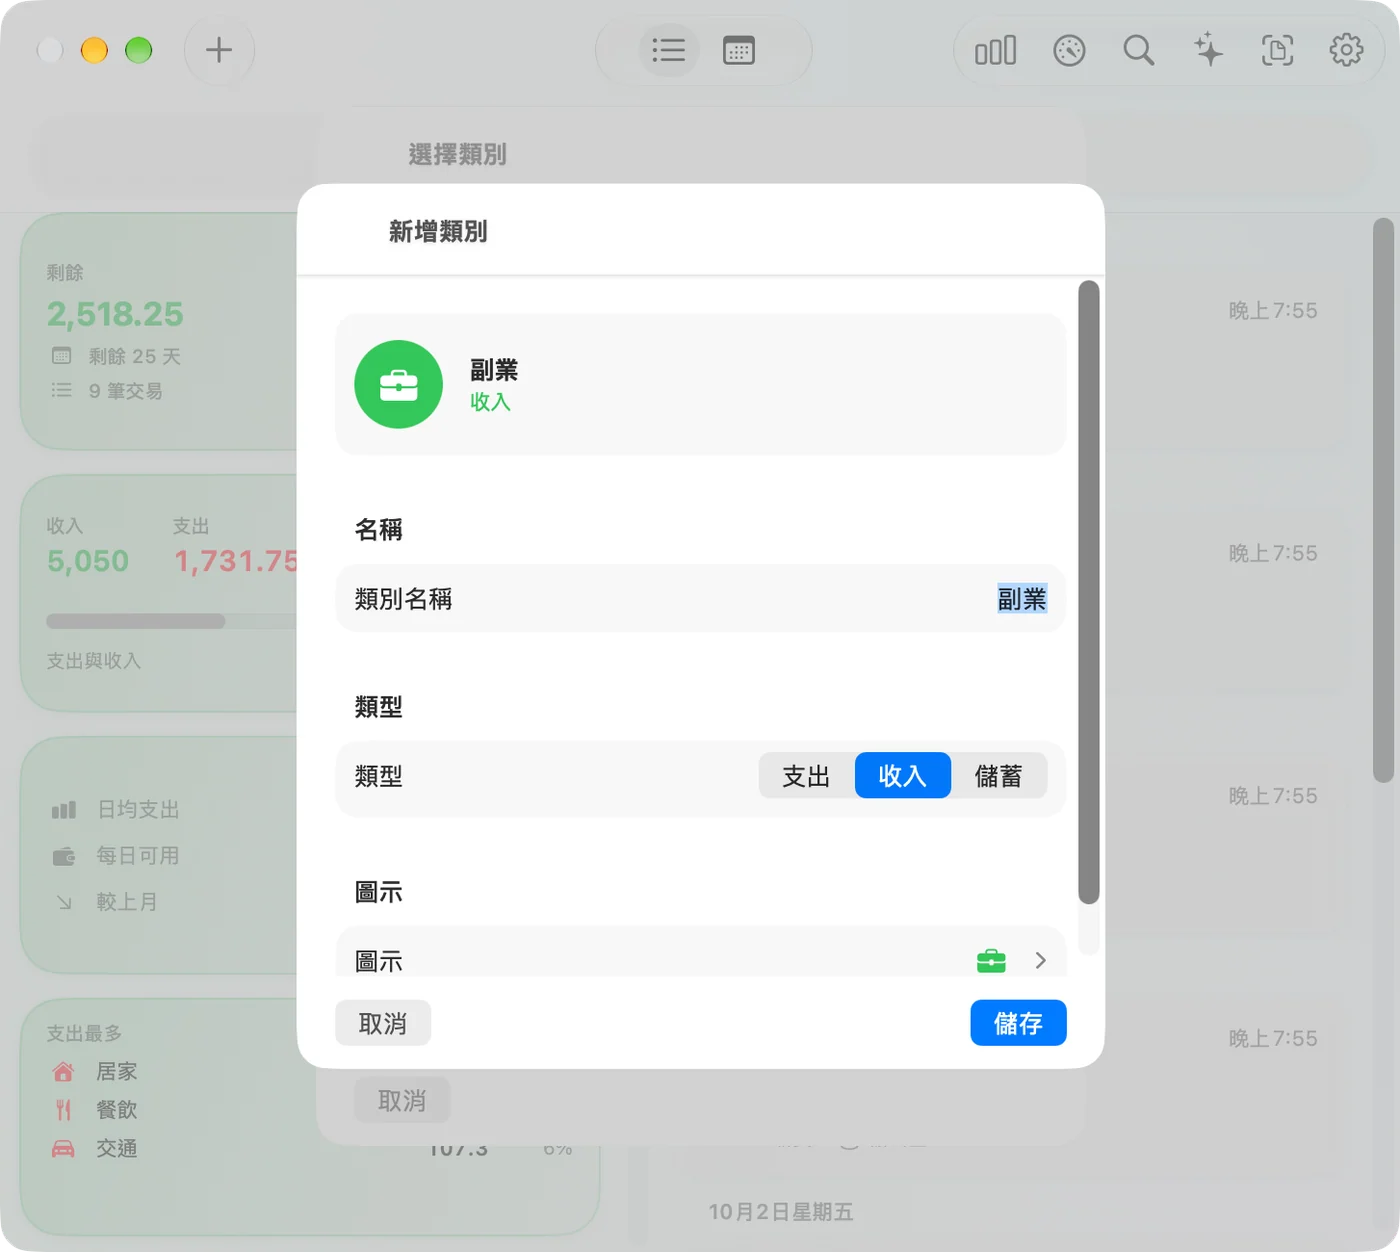Click calendar icon beside 剩餘 25 天

pyautogui.click(x=61, y=356)
